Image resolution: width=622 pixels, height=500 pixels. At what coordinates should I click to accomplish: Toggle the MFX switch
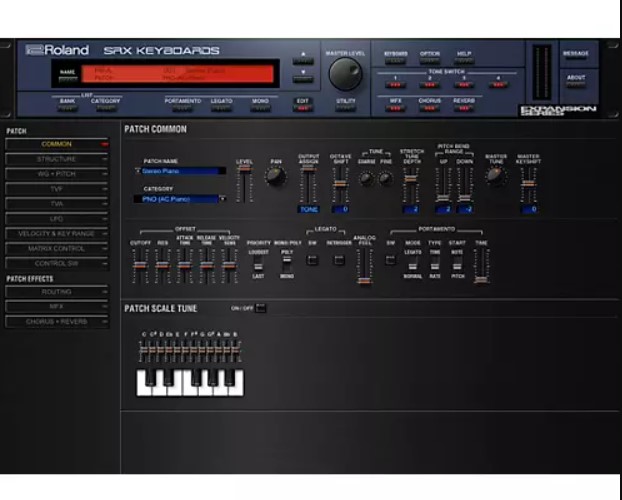(395, 108)
